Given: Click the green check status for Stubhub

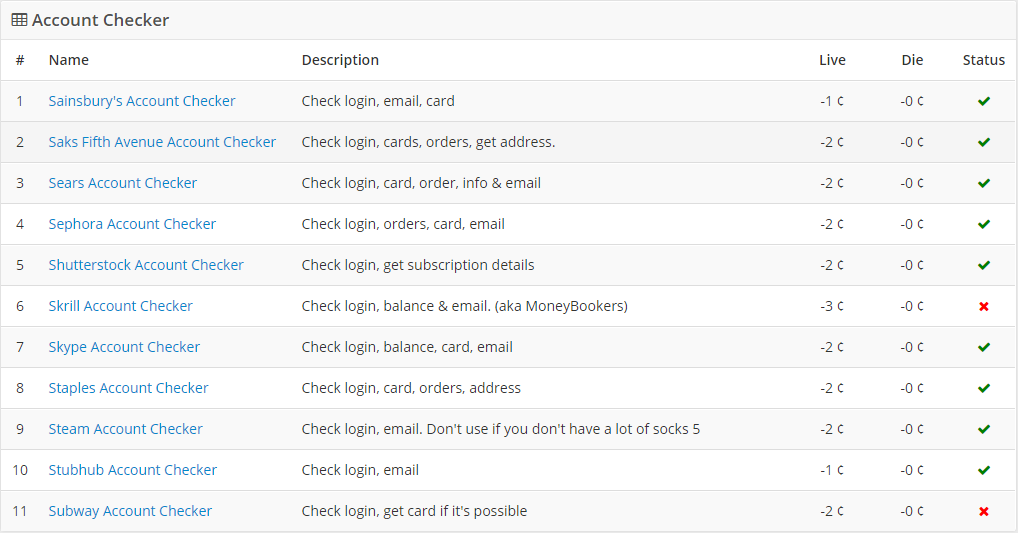Looking at the screenshot, I should tap(984, 470).
